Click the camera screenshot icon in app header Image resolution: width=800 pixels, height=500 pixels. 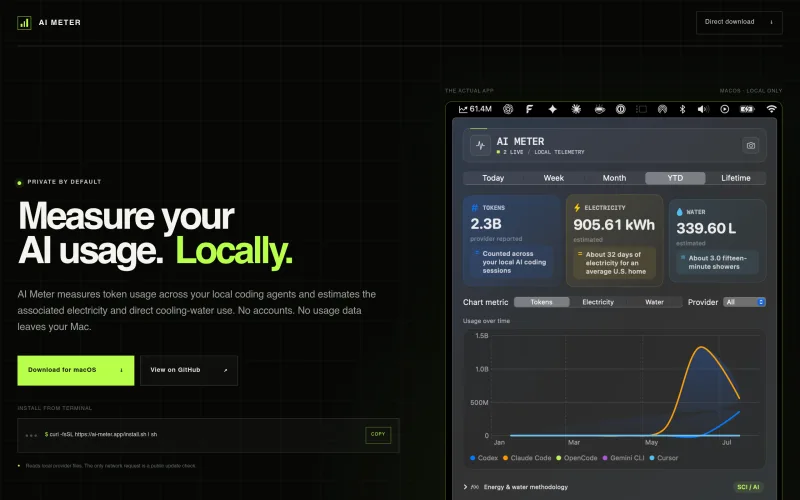[x=751, y=145]
